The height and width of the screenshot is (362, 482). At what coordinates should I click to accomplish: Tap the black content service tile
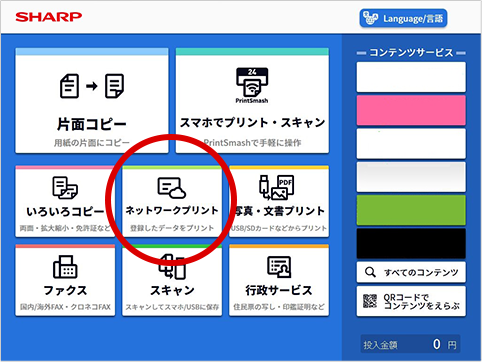pyautogui.click(x=411, y=243)
